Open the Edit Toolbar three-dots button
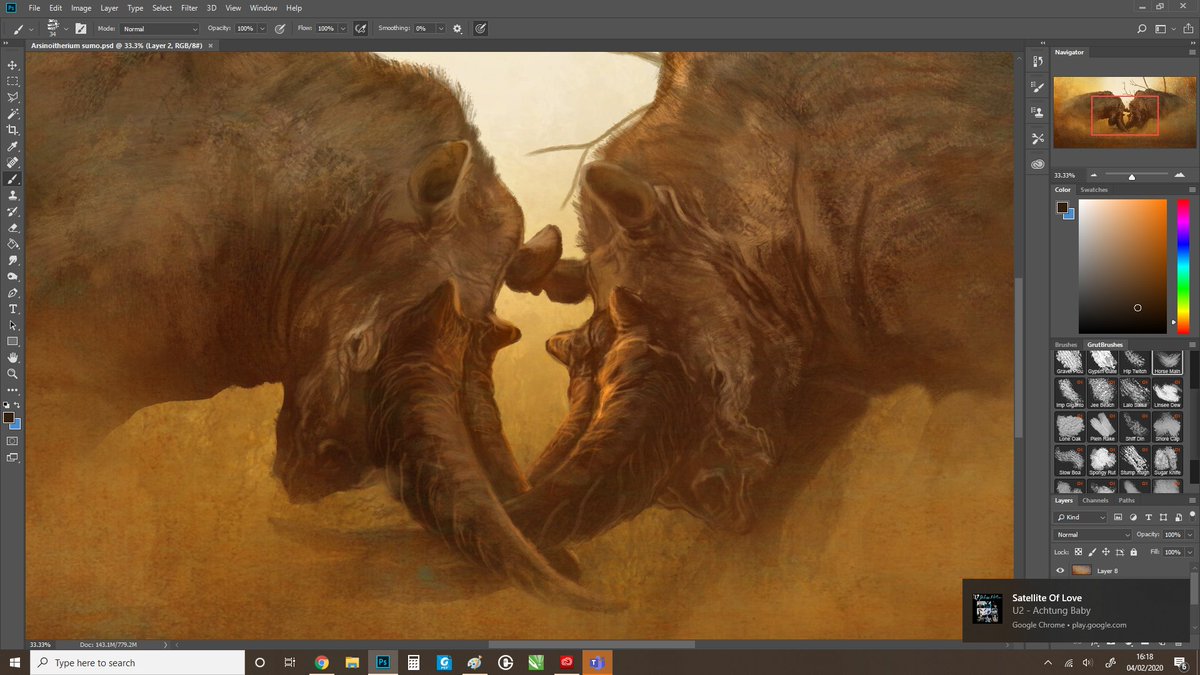The width and height of the screenshot is (1200, 675). click(13, 389)
